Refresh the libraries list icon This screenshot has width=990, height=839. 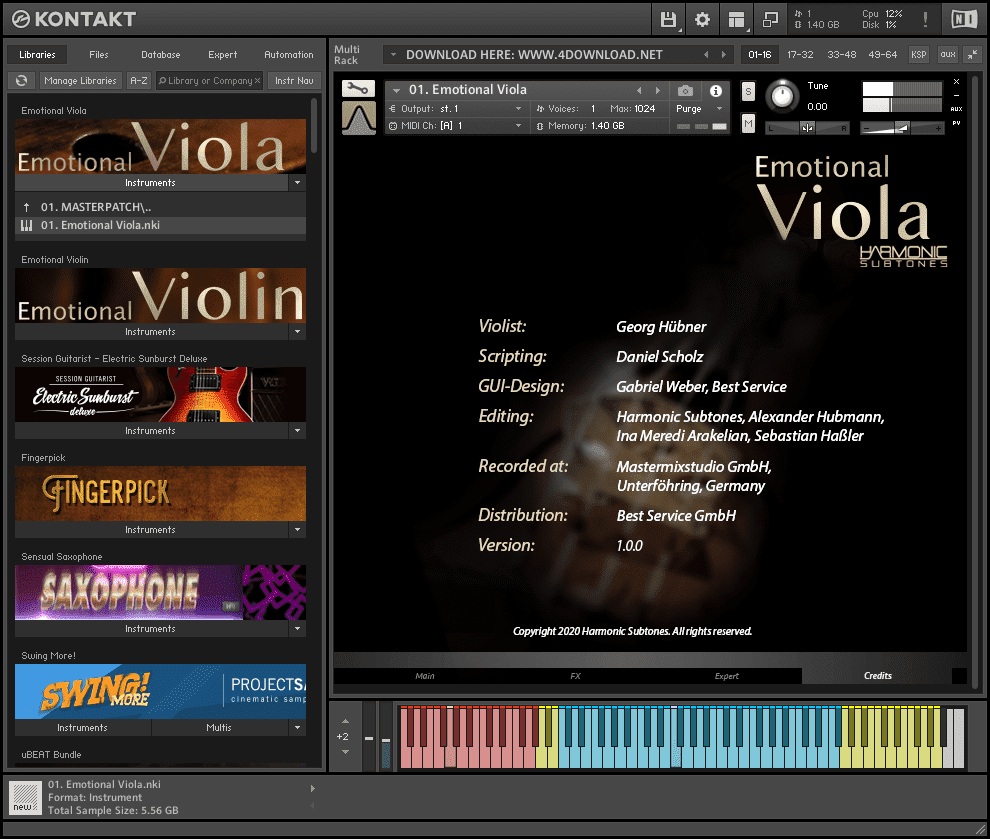point(21,81)
